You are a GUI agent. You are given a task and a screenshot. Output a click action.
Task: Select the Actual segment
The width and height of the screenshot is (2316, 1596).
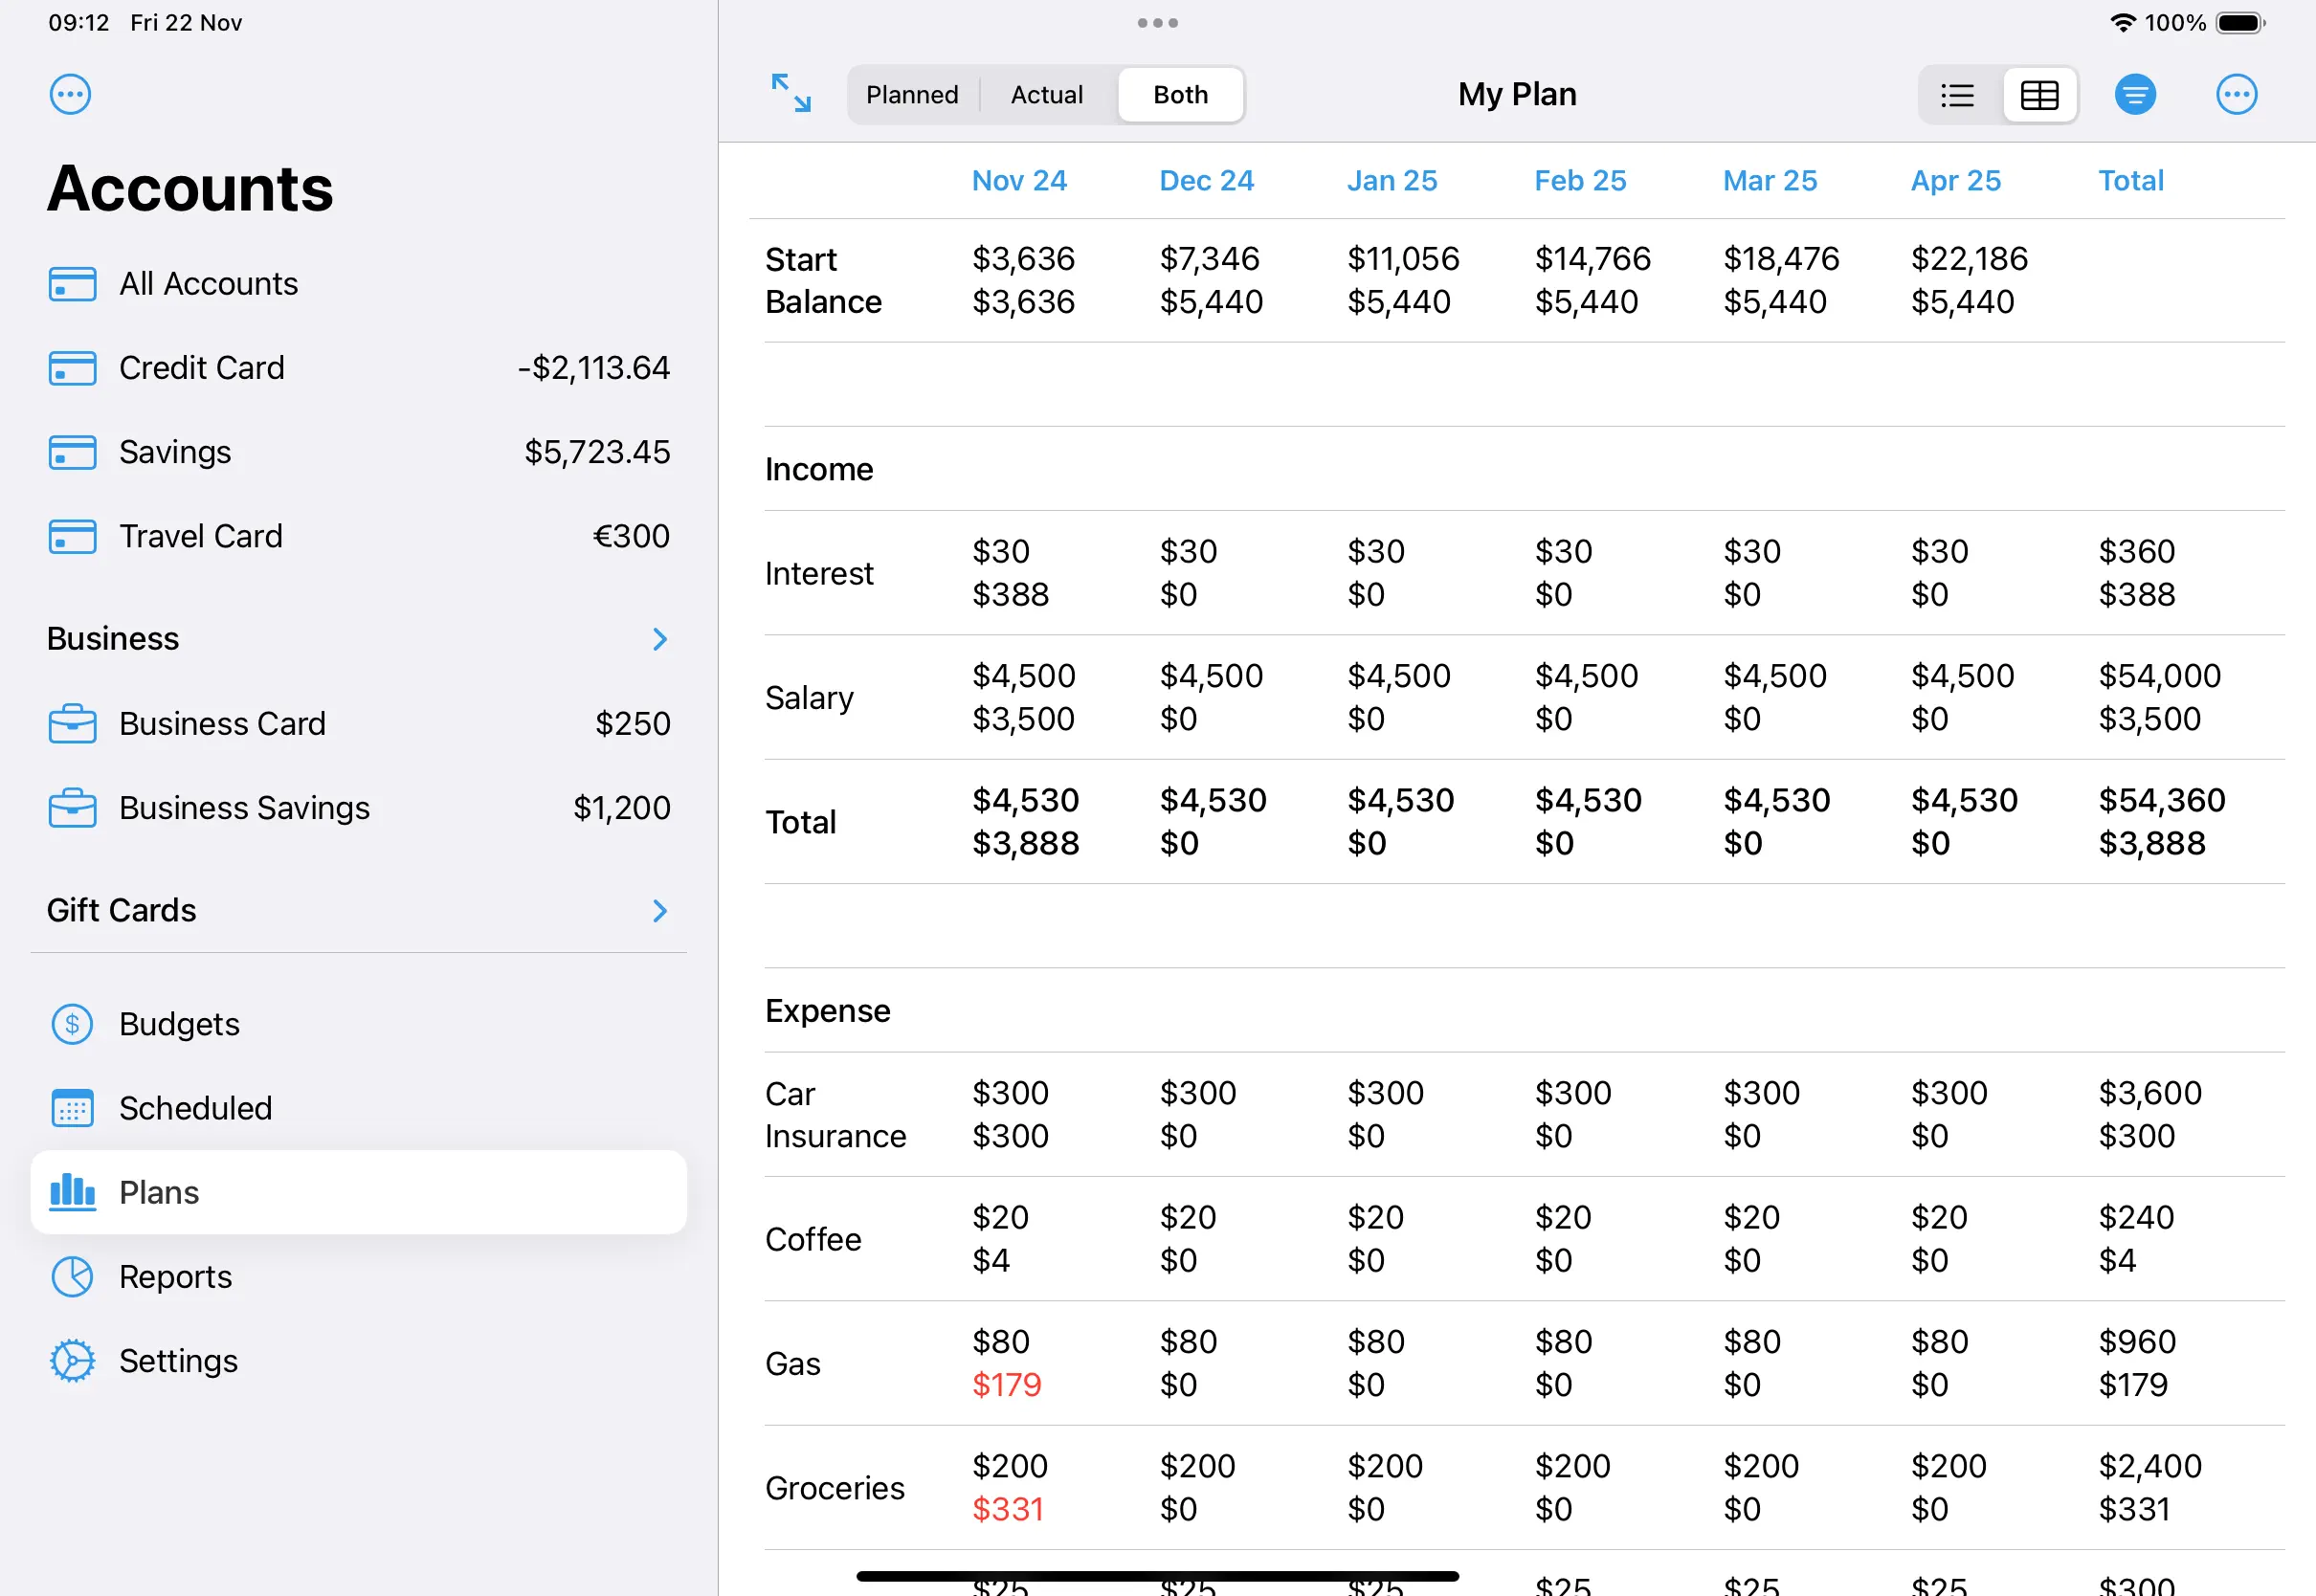(x=1046, y=95)
